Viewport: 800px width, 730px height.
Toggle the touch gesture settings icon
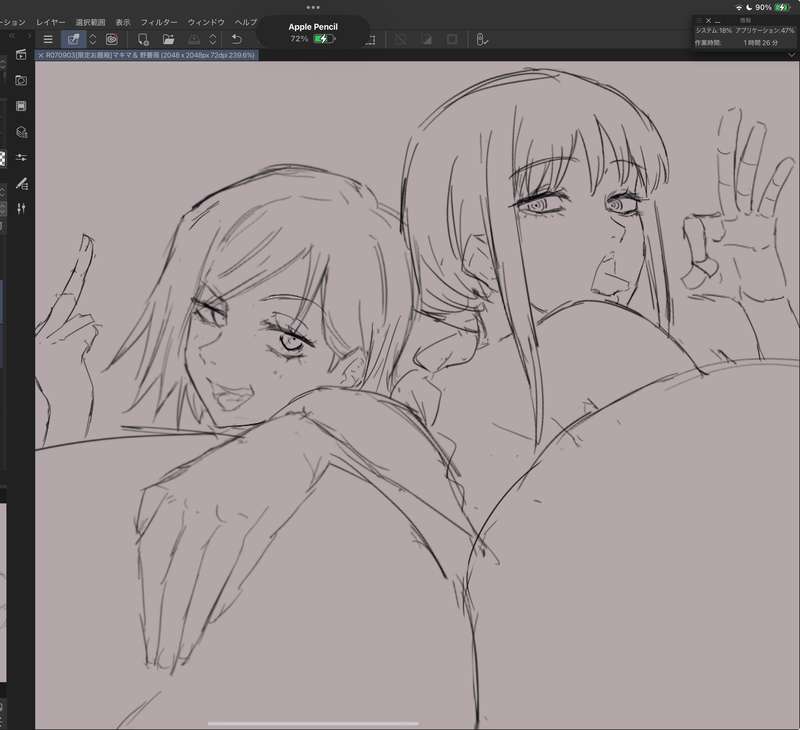pos(482,40)
